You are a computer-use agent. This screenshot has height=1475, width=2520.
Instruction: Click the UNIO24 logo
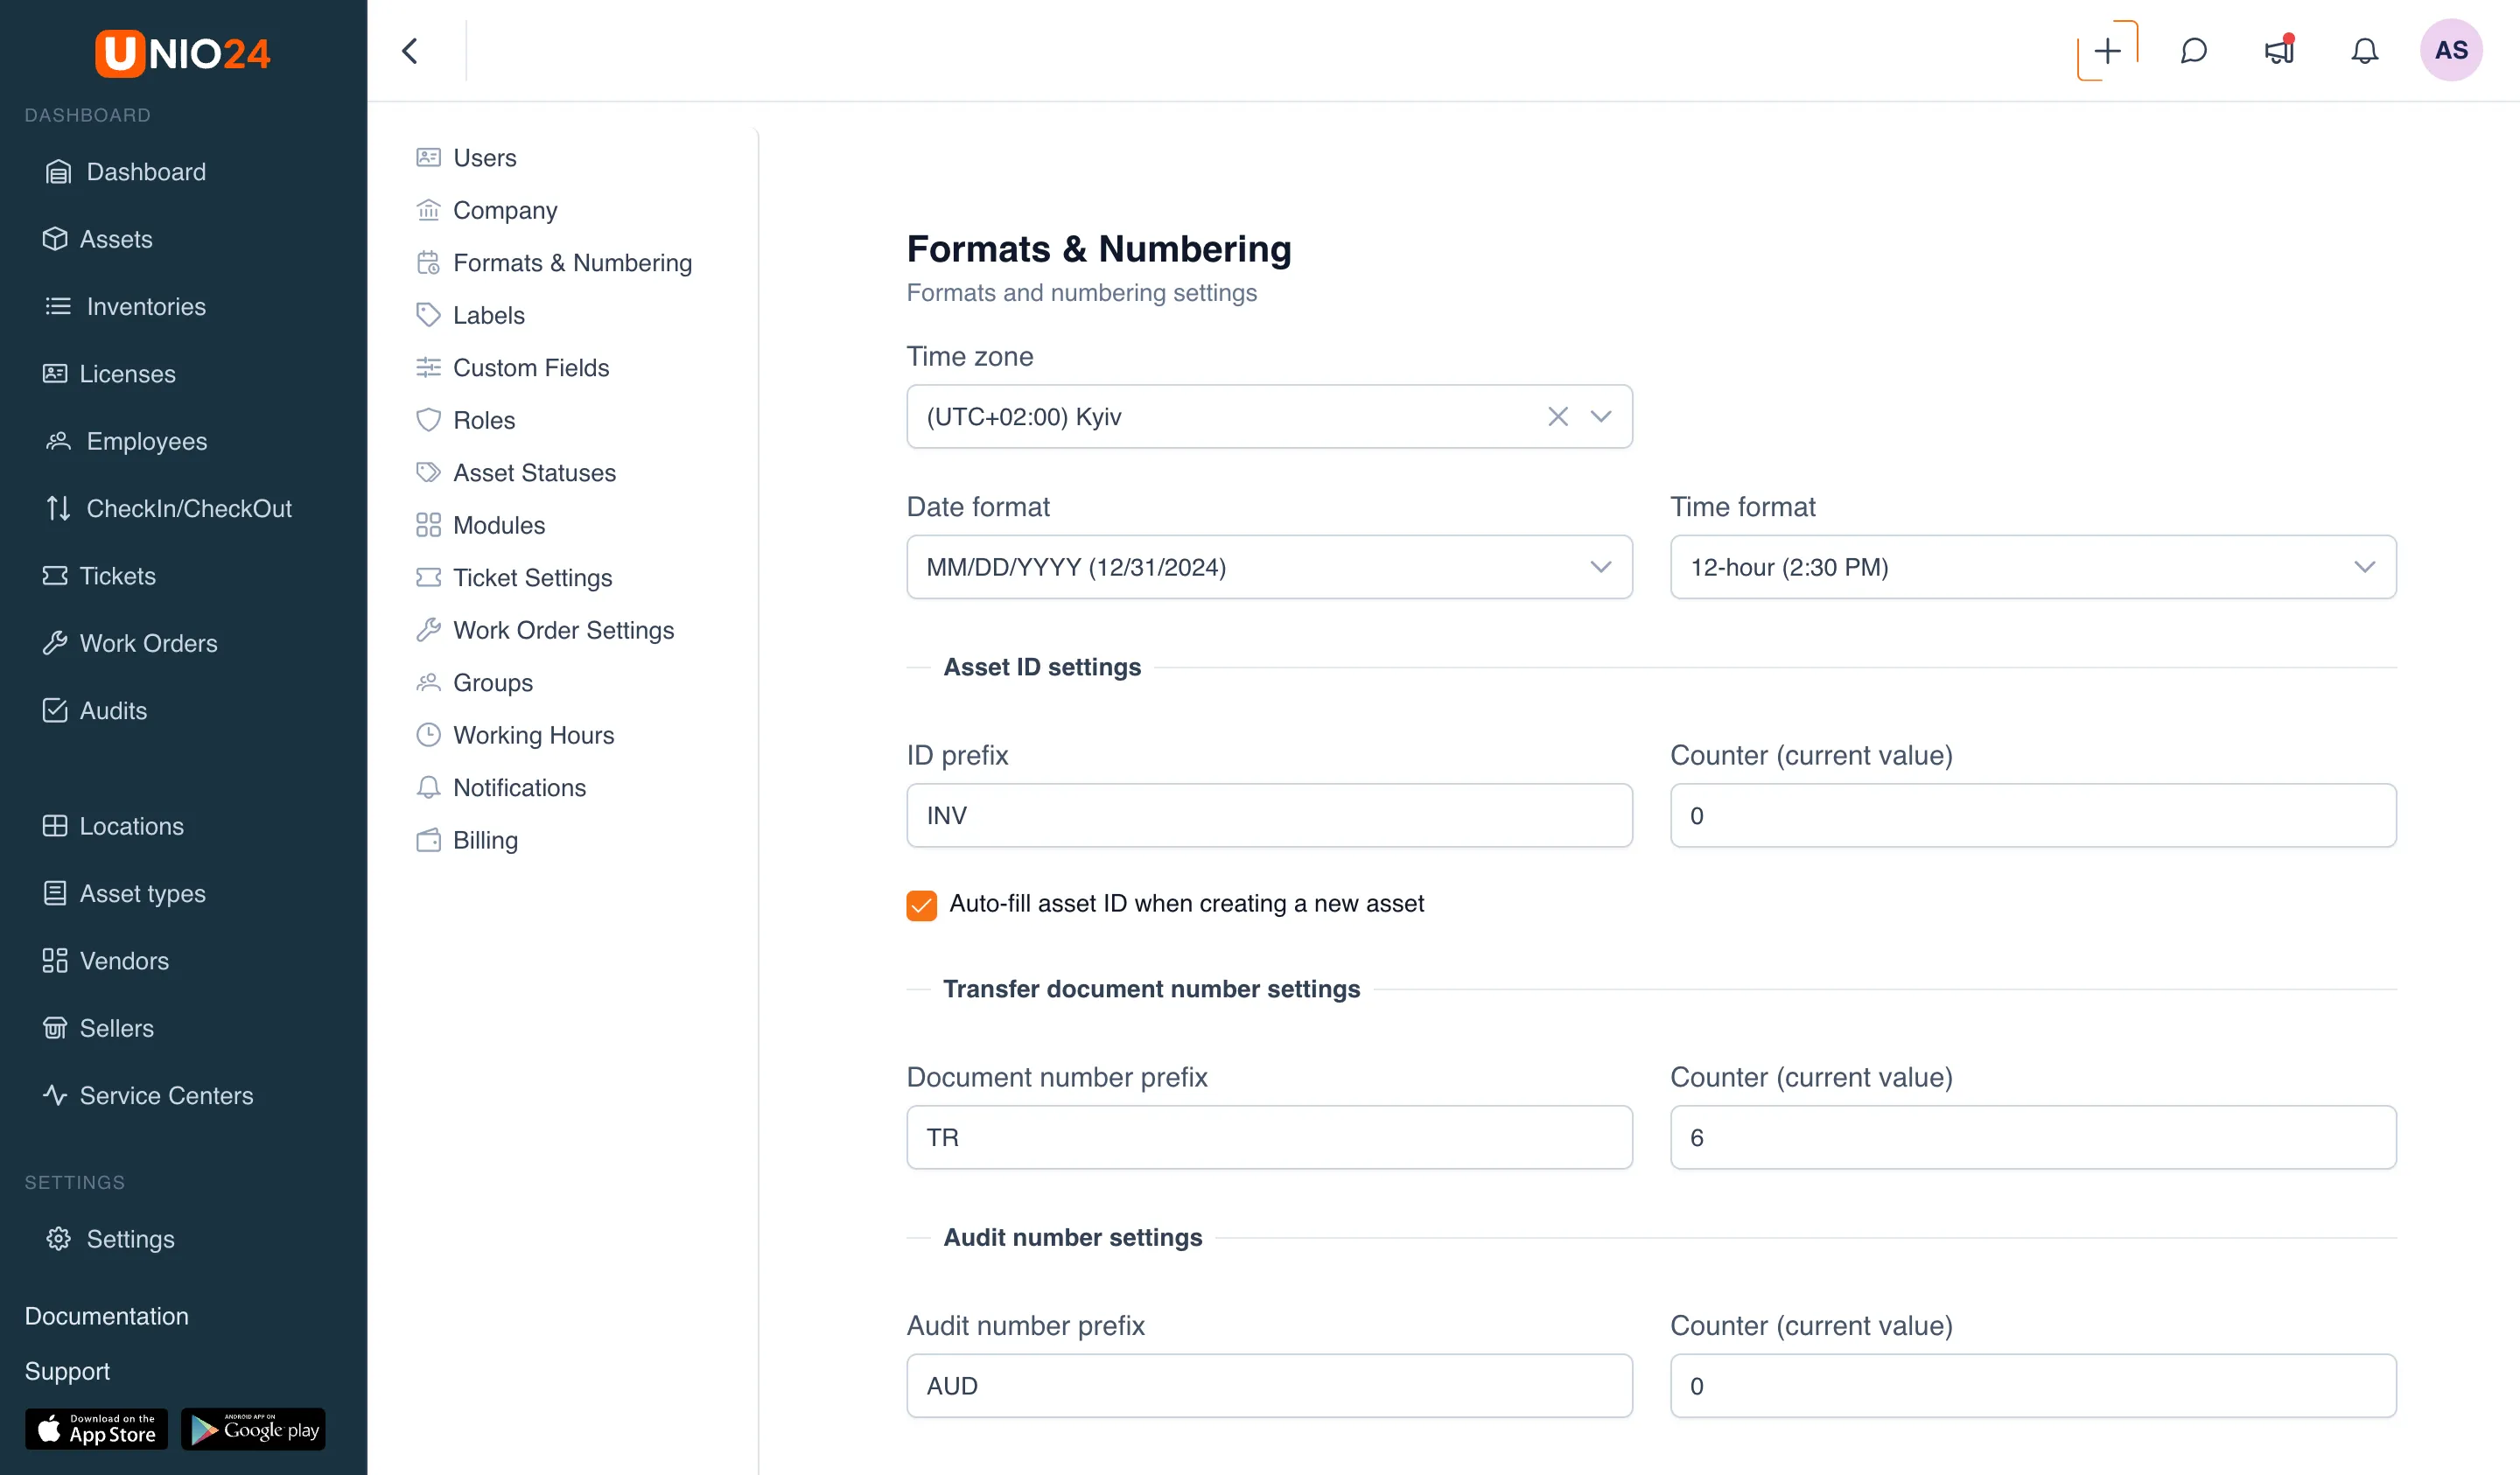[183, 53]
